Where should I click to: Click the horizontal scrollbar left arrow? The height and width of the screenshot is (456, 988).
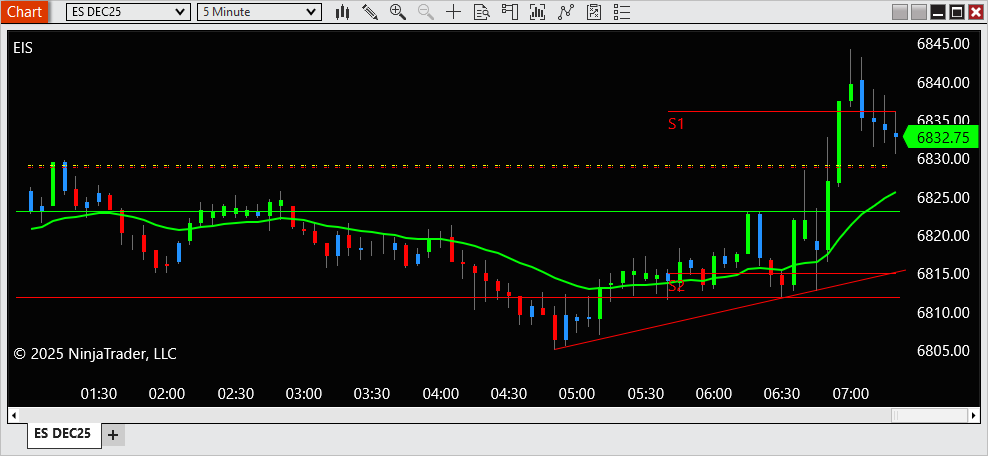tap(14, 415)
